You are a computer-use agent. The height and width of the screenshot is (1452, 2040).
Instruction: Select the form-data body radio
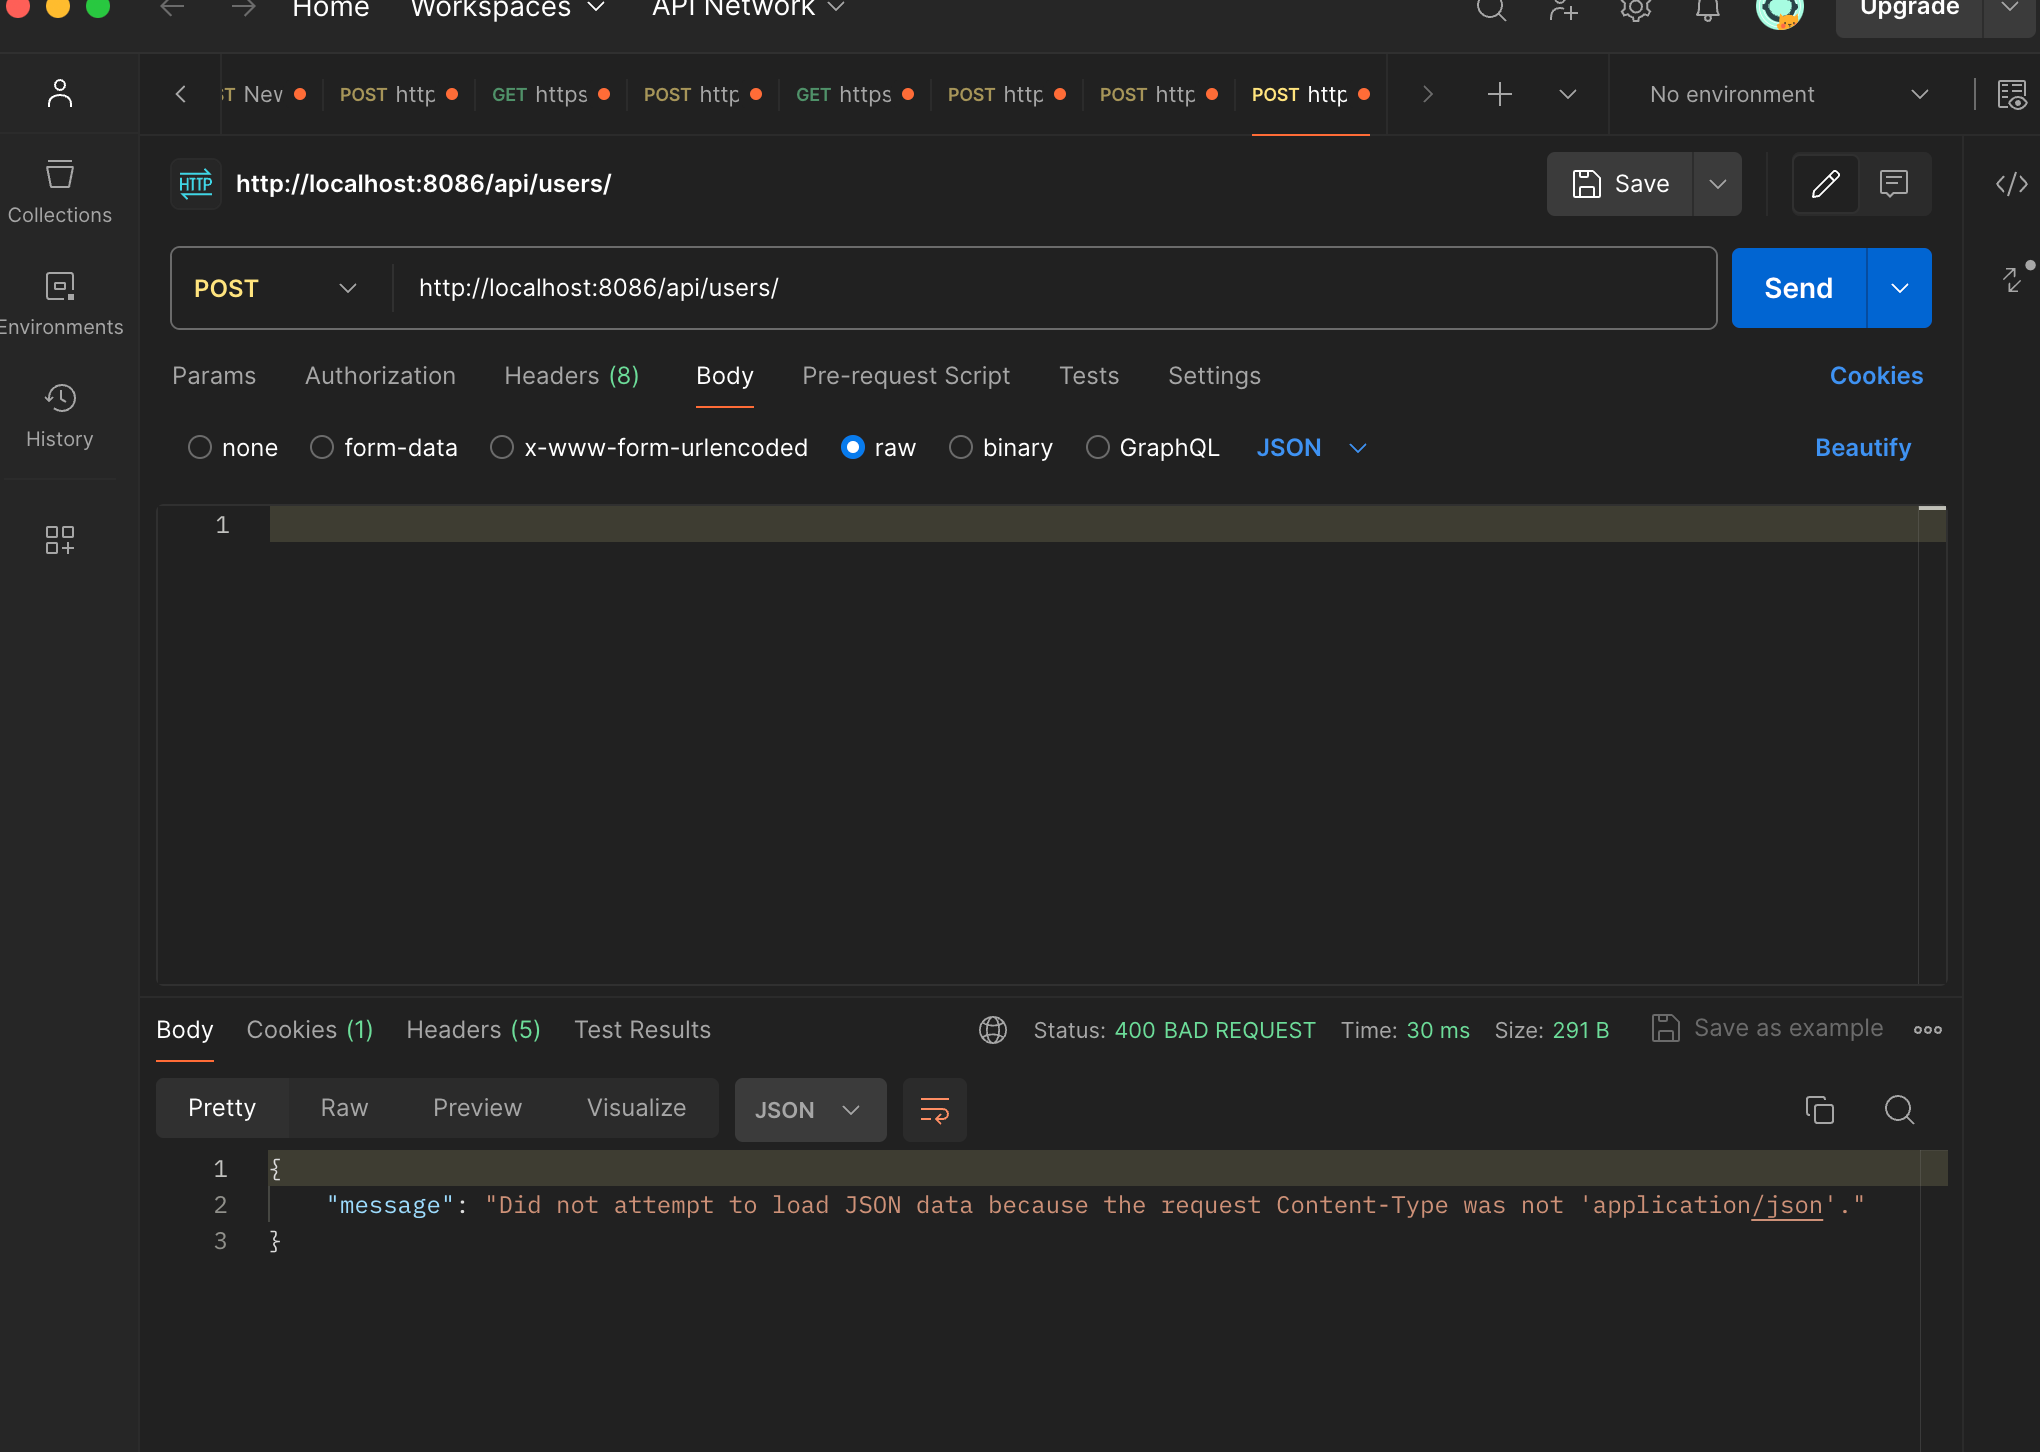(x=322, y=448)
